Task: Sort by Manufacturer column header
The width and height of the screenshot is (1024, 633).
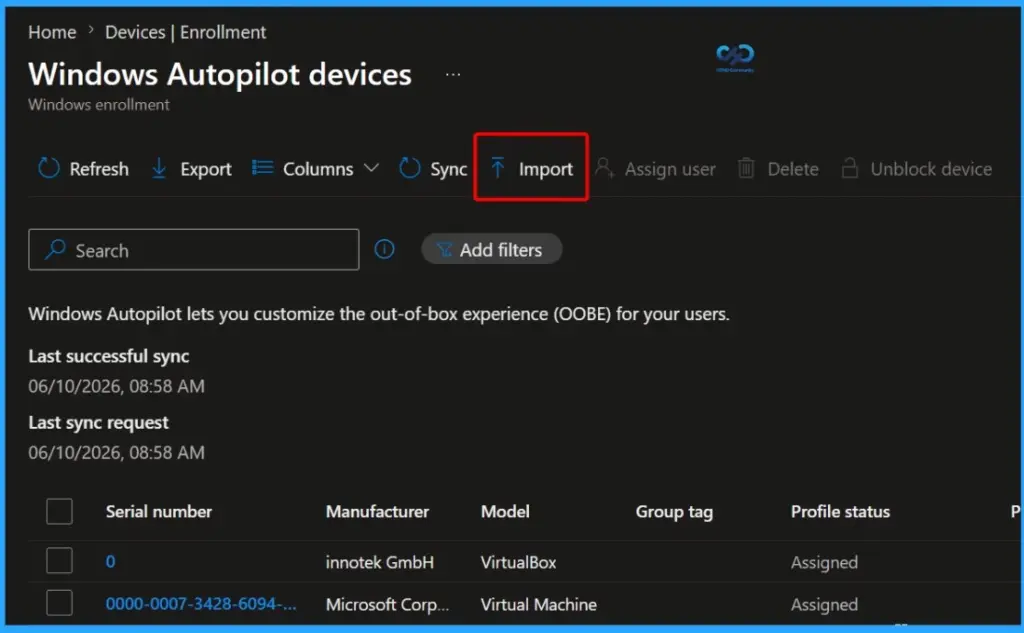Action: click(x=377, y=511)
